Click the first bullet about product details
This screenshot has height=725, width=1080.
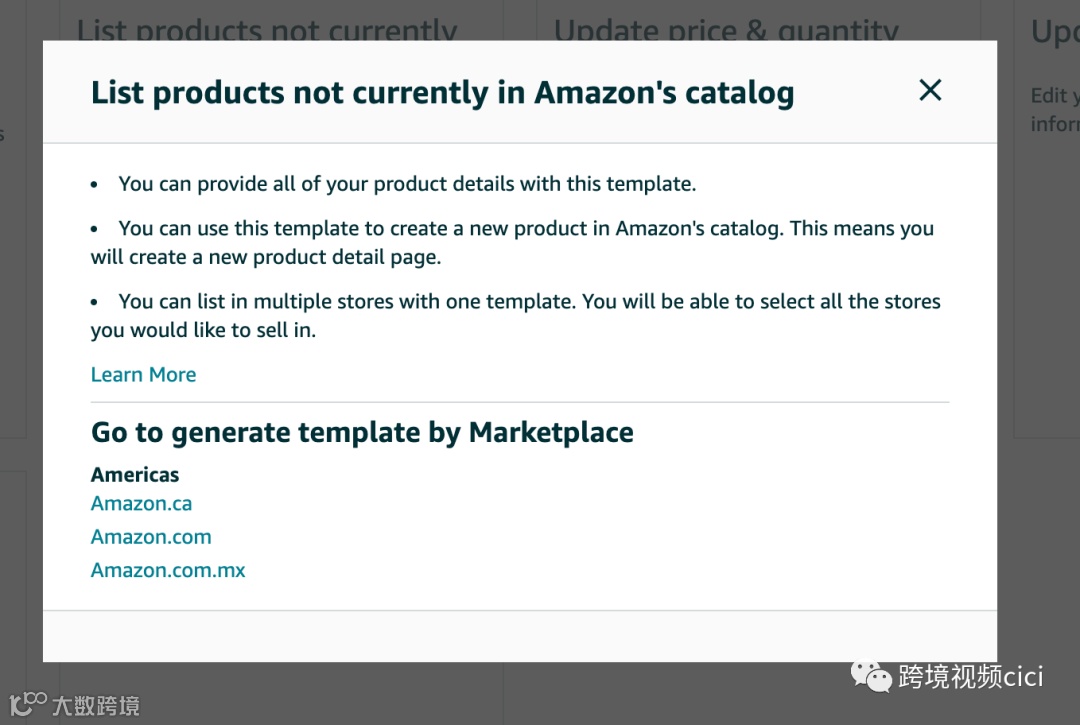click(x=406, y=184)
